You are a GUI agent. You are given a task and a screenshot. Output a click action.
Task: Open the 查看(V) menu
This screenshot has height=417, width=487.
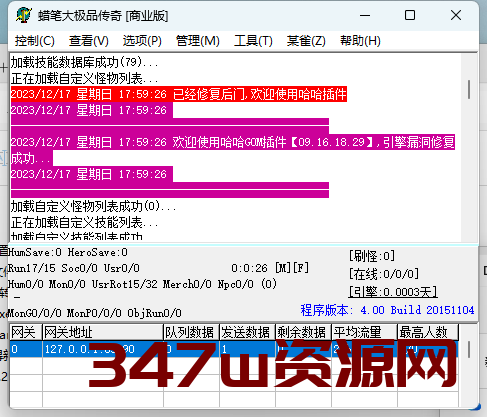tap(89, 41)
